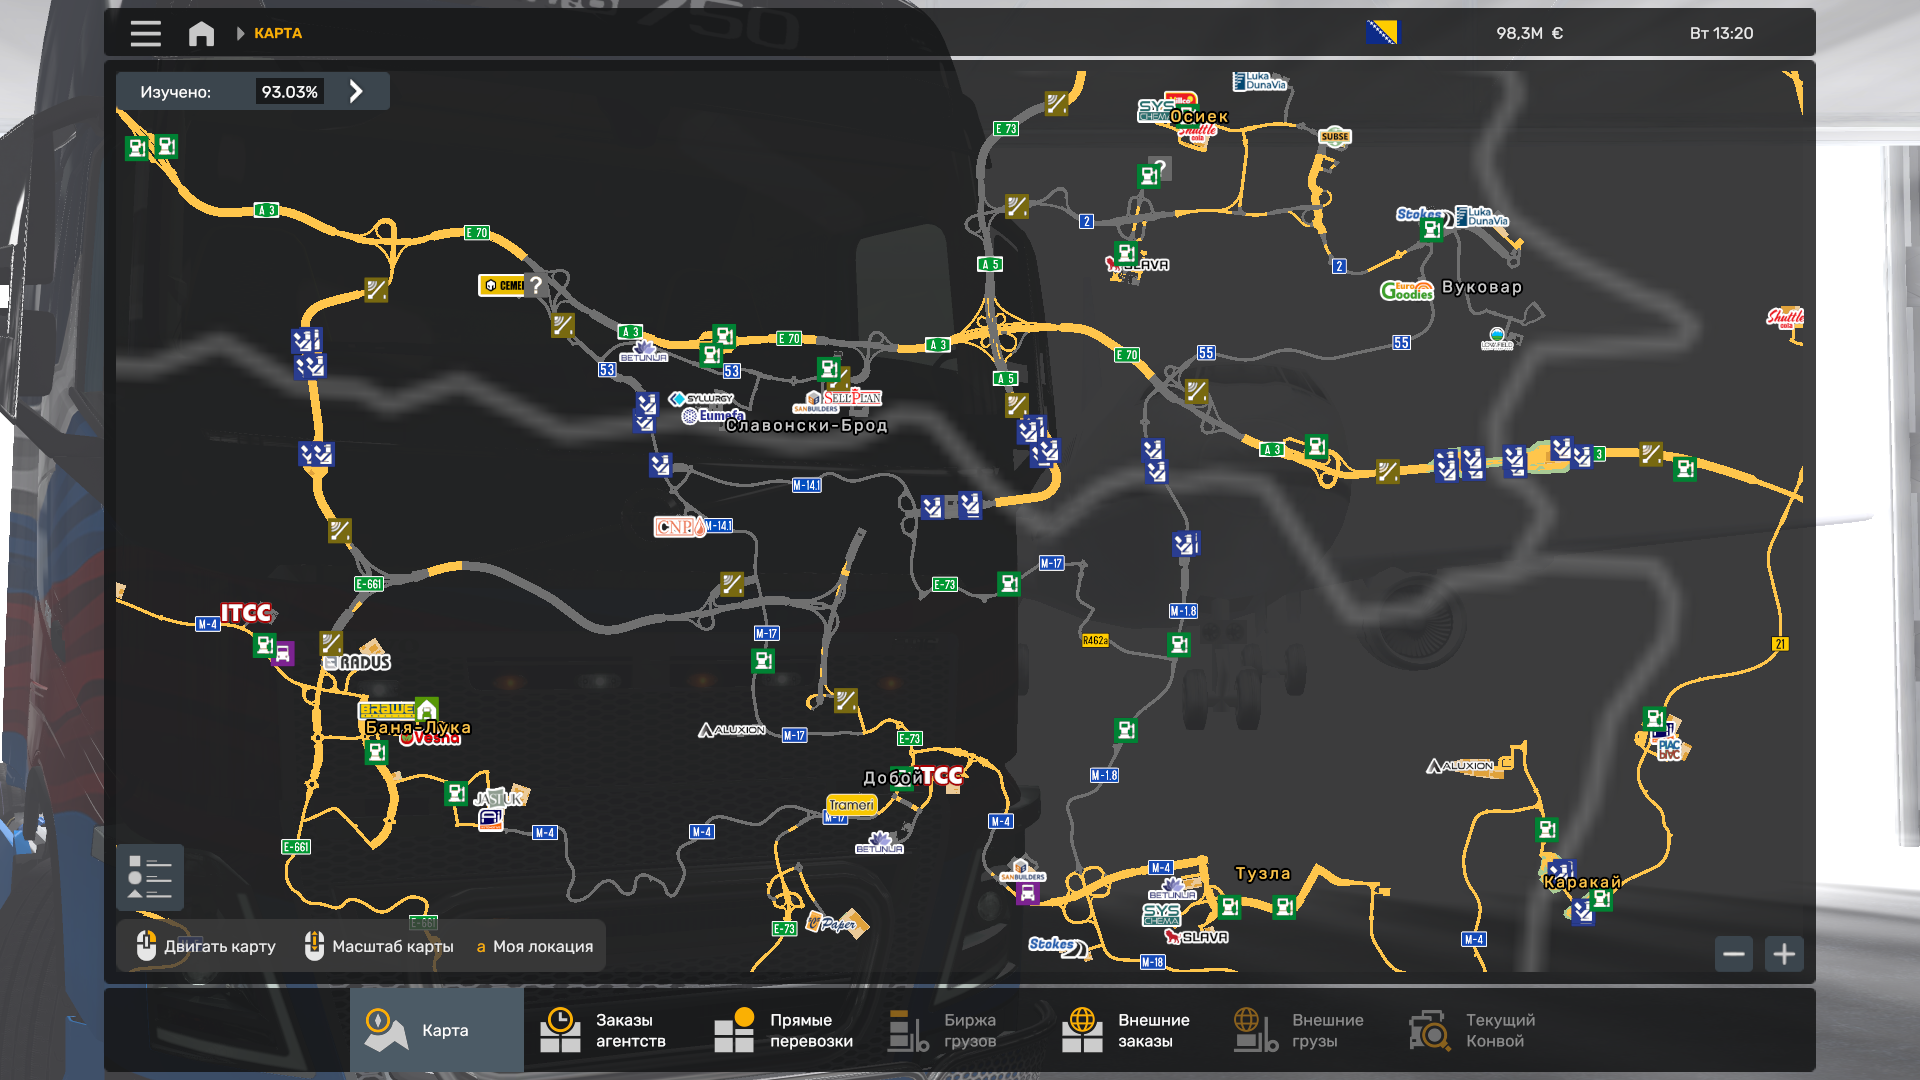Click the Tramen company icon near Добой
Viewport: 1920px width, 1080px height.
[851, 805]
